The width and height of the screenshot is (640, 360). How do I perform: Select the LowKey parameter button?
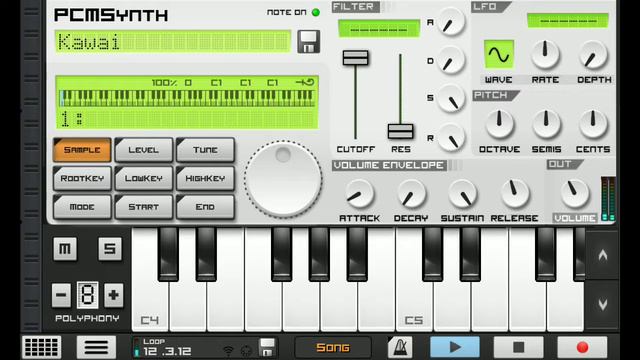coord(144,178)
